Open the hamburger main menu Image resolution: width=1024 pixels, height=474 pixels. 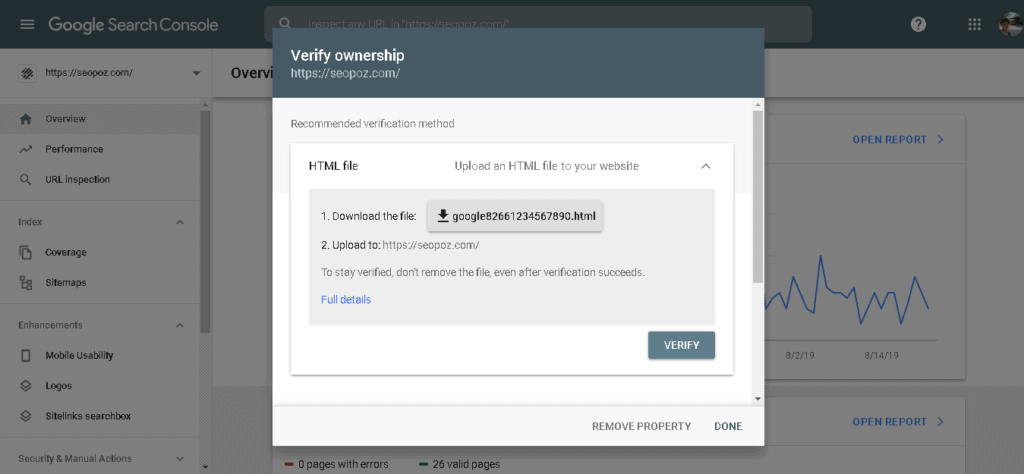click(27, 25)
